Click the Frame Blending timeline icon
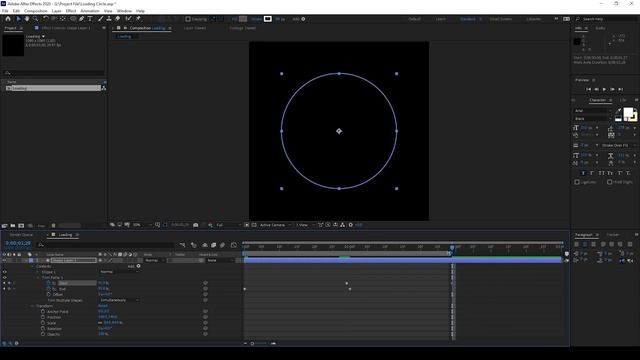The image size is (640, 360). 213,245
